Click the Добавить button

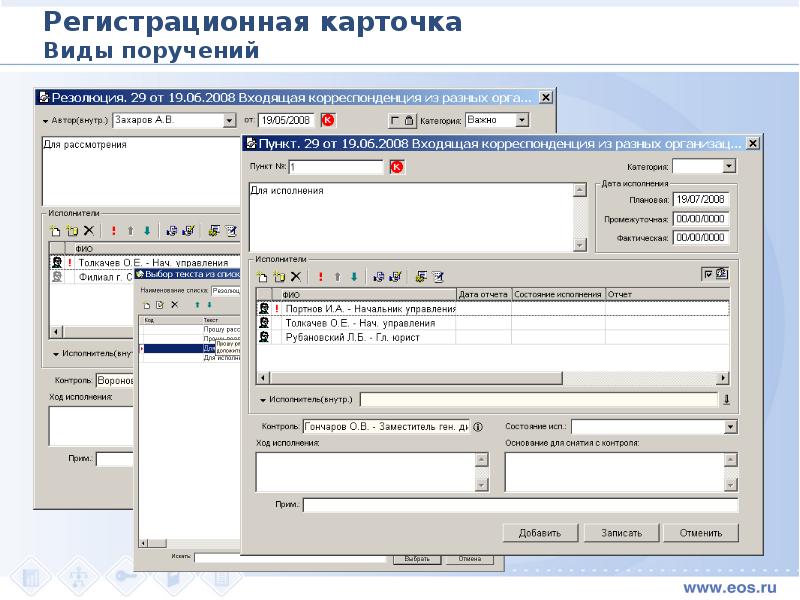point(540,533)
